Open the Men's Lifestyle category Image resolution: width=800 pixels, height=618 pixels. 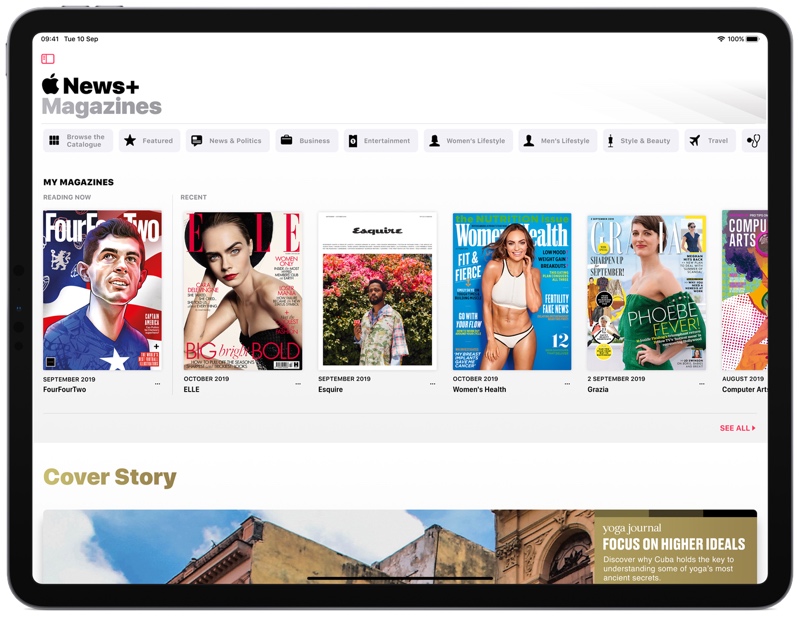(558, 140)
